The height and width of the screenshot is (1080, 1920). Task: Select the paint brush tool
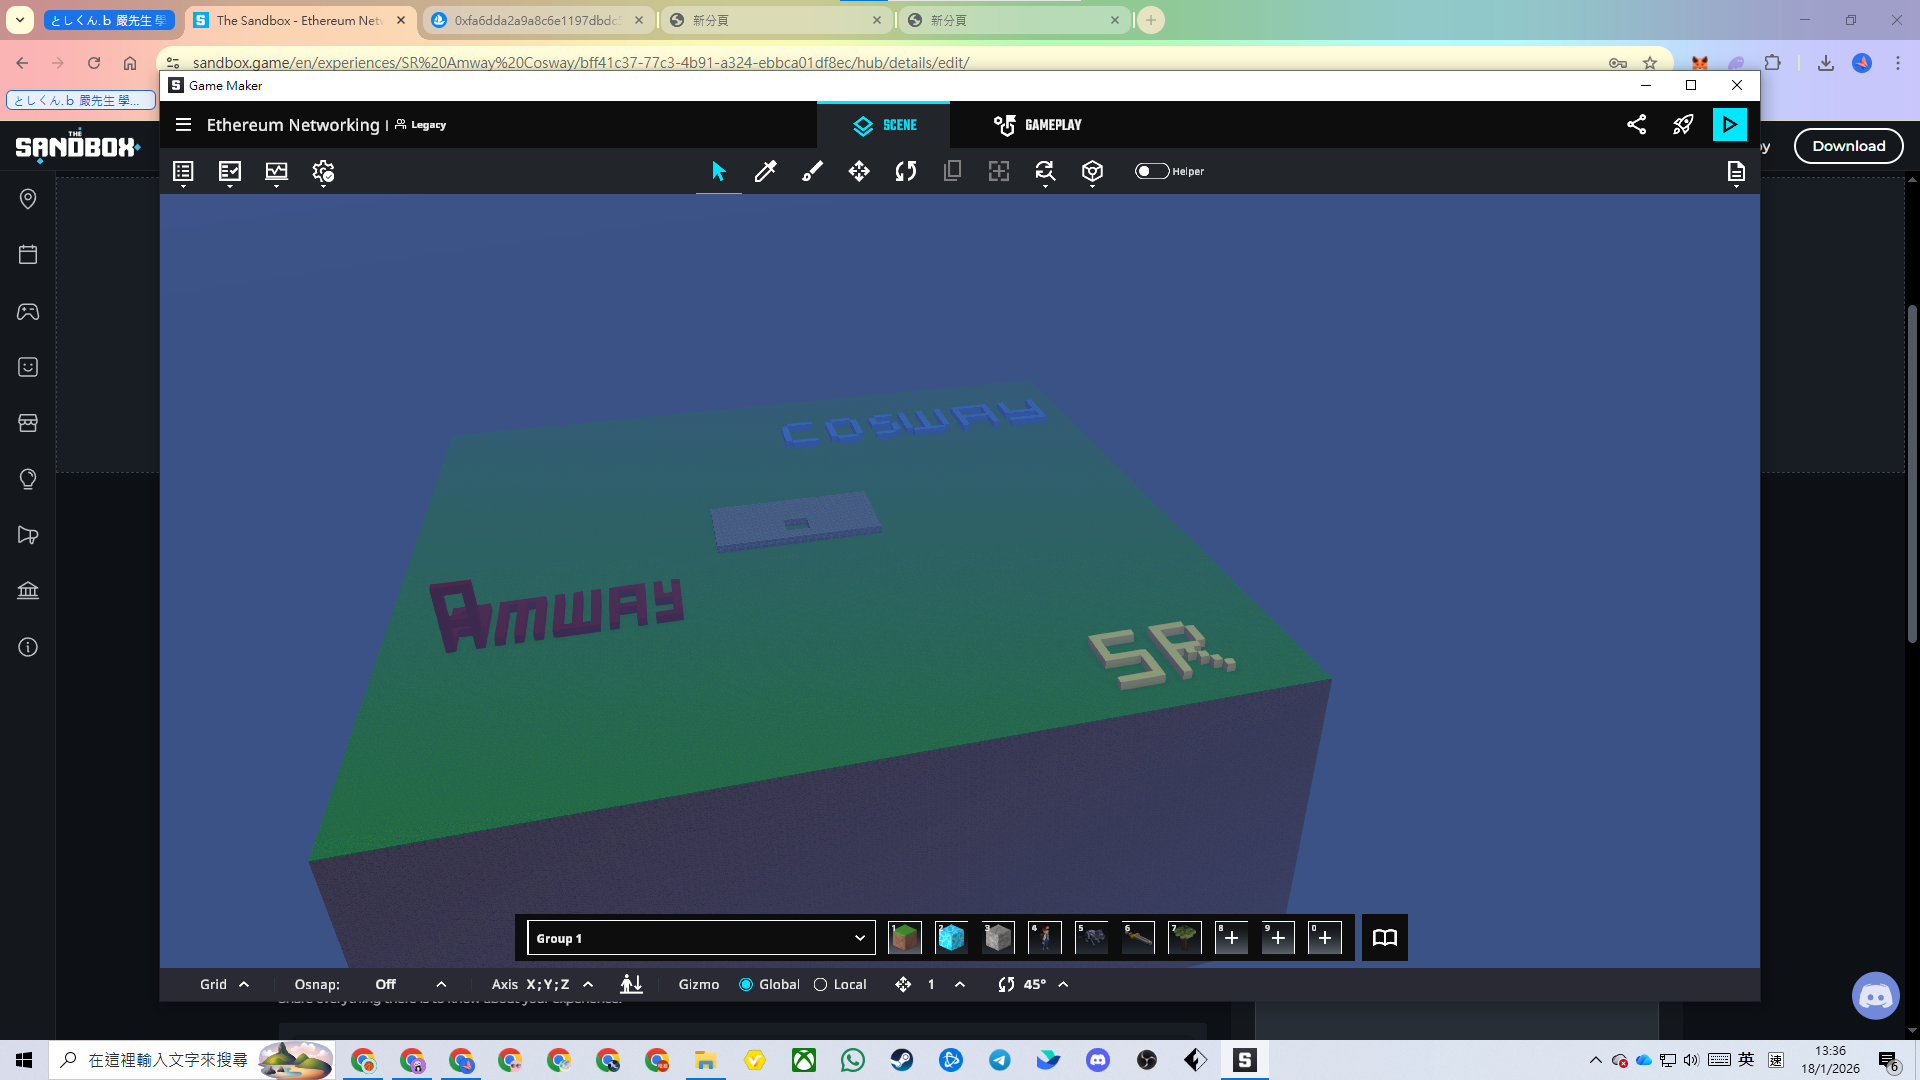812,172
